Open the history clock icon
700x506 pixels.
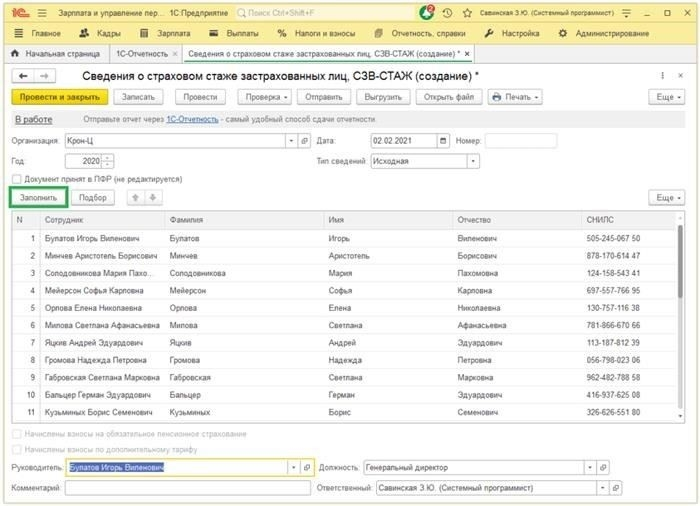pos(447,13)
